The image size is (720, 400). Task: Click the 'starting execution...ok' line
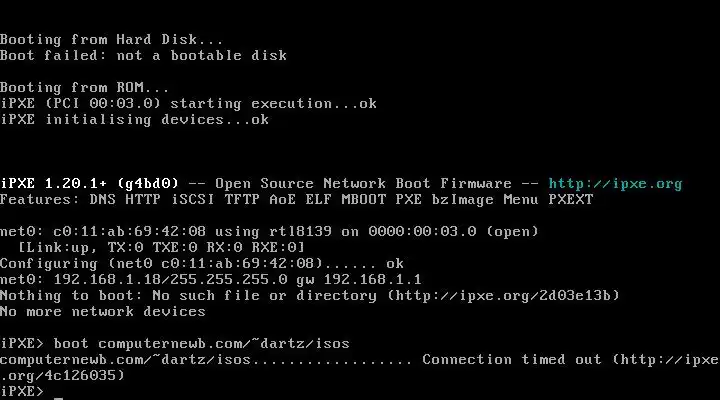point(273,103)
